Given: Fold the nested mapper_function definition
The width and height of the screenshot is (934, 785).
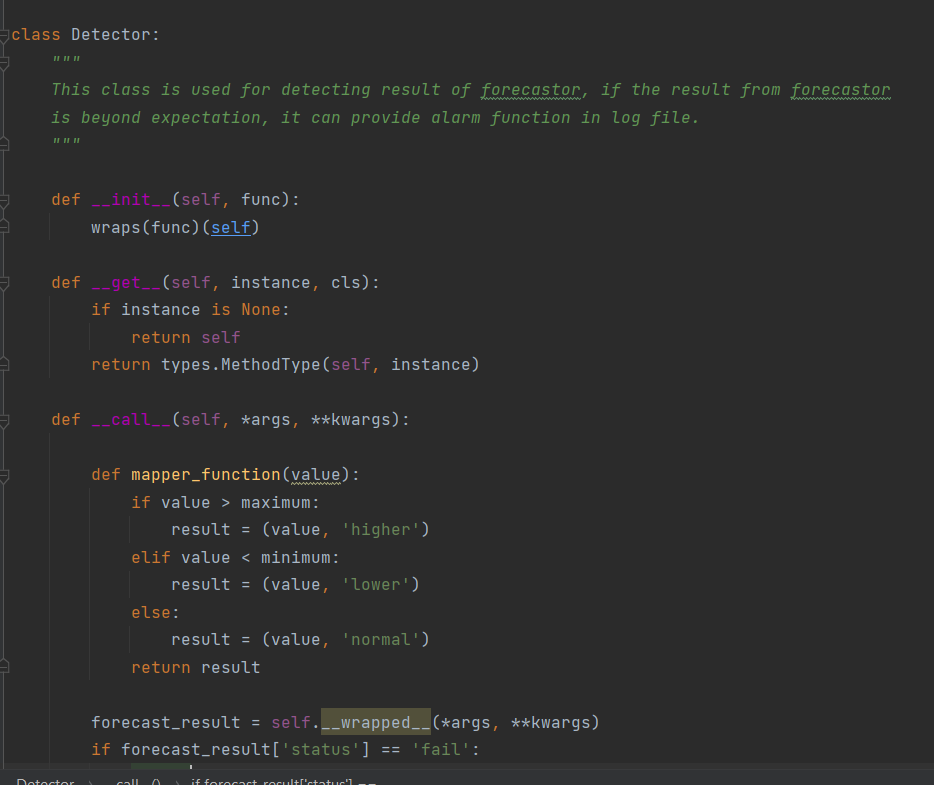Looking at the screenshot, I should [4, 475].
